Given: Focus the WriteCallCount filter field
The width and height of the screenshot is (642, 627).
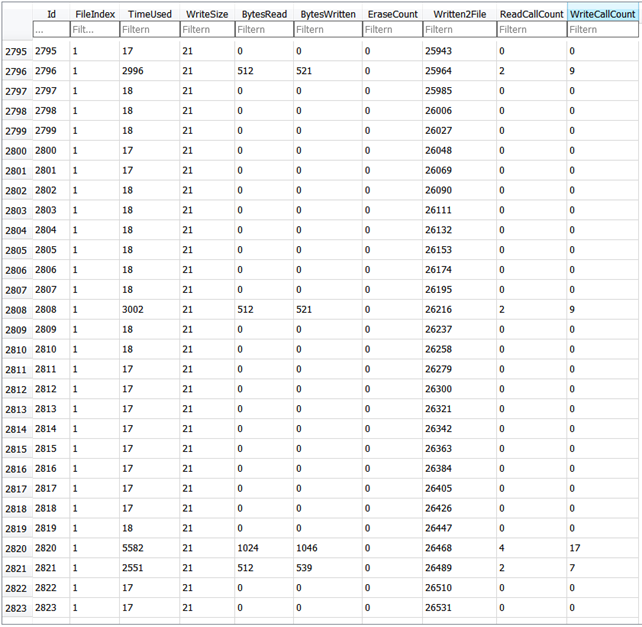Looking at the screenshot, I should [603, 29].
